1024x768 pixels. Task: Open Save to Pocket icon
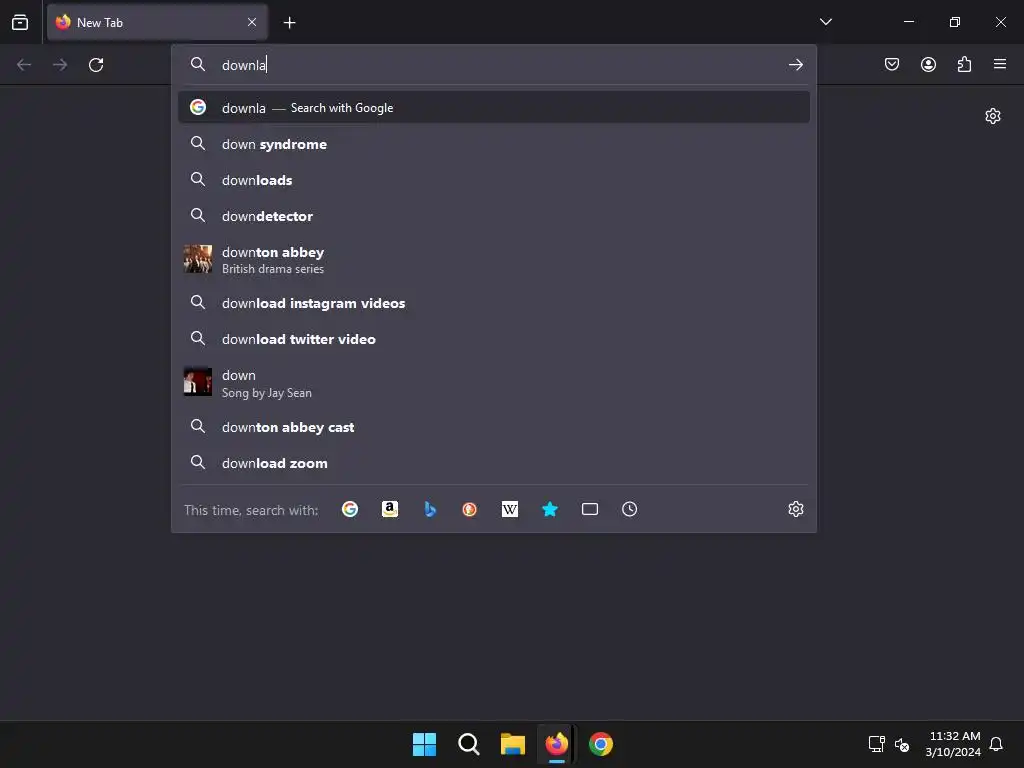click(x=891, y=64)
